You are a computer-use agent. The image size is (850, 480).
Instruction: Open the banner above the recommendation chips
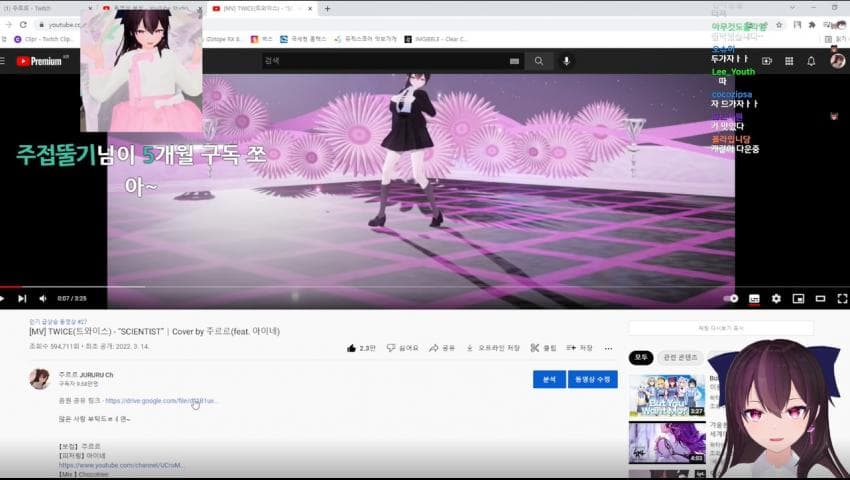point(721,328)
